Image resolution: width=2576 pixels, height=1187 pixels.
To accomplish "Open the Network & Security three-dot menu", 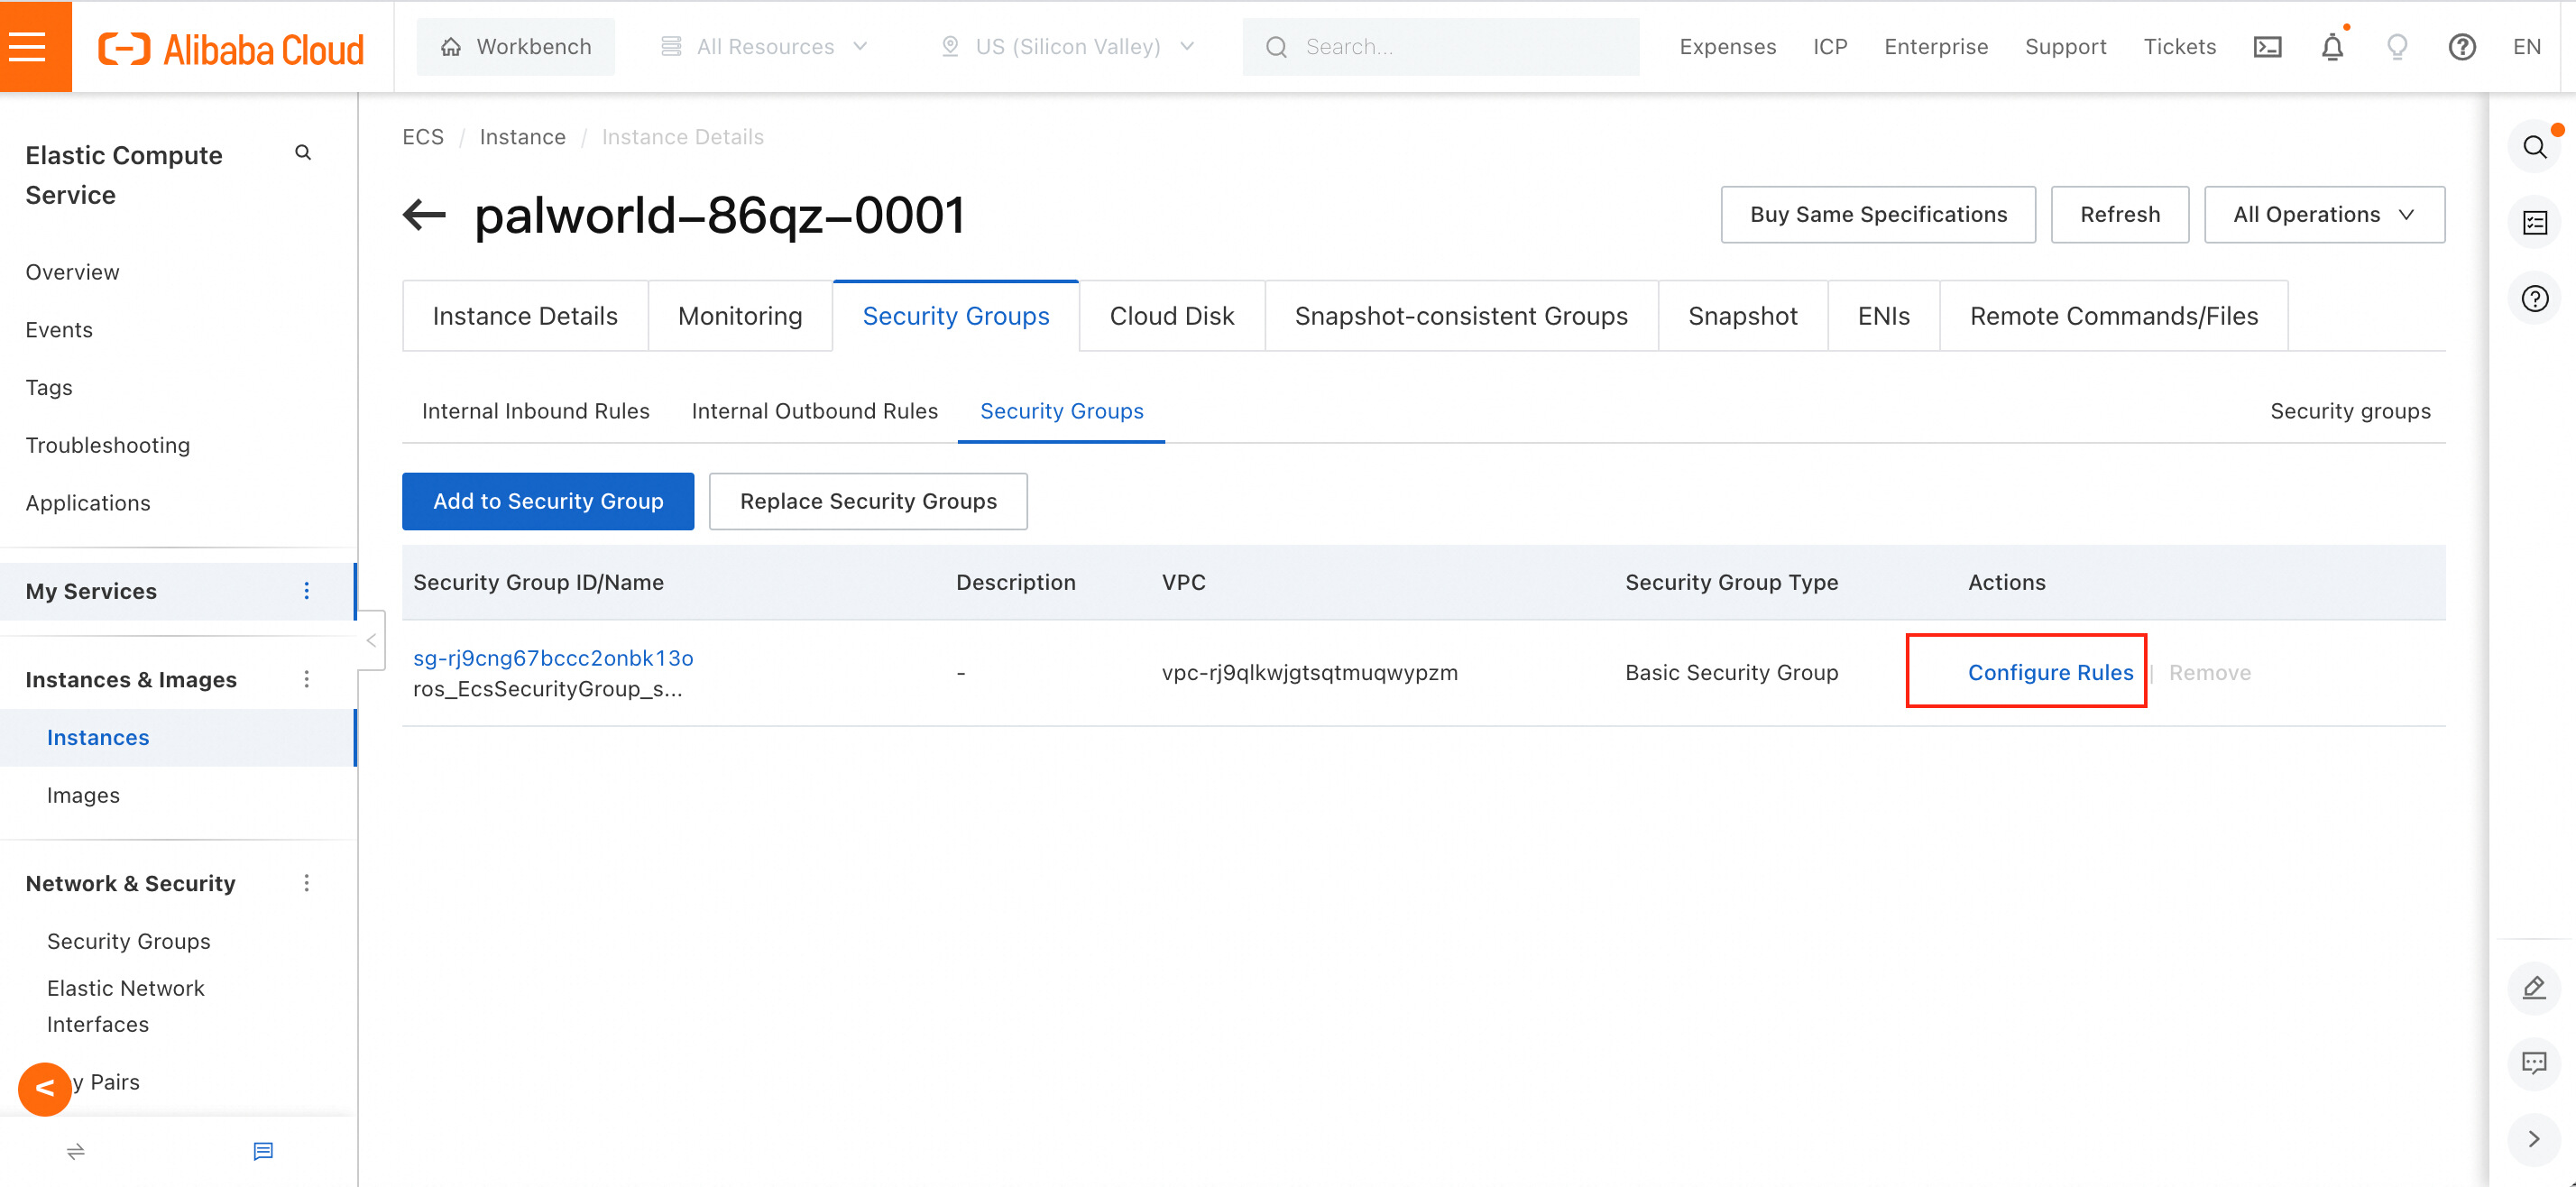I will click(307, 883).
